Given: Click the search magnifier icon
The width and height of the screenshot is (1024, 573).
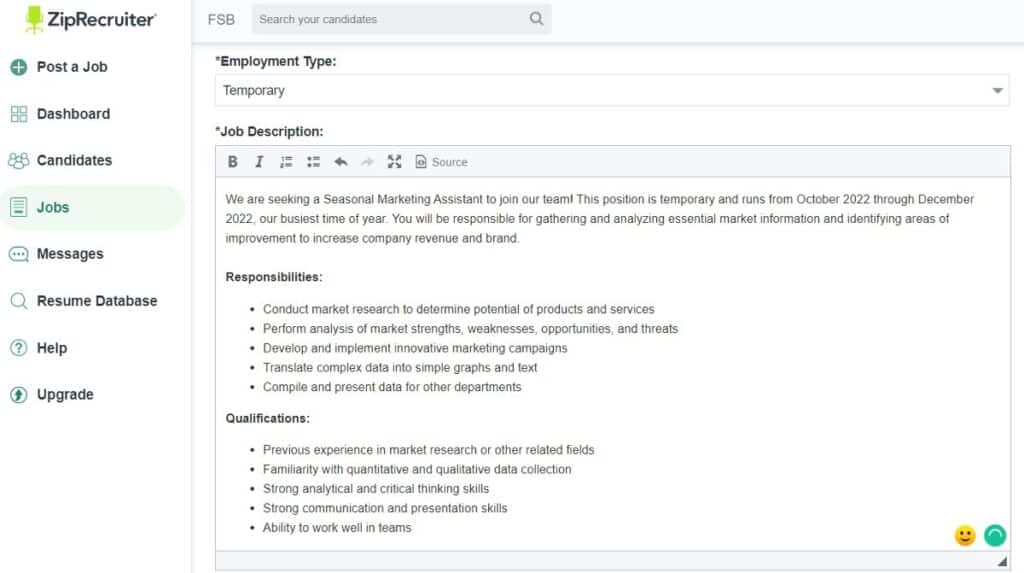Looking at the screenshot, I should [537, 19].
